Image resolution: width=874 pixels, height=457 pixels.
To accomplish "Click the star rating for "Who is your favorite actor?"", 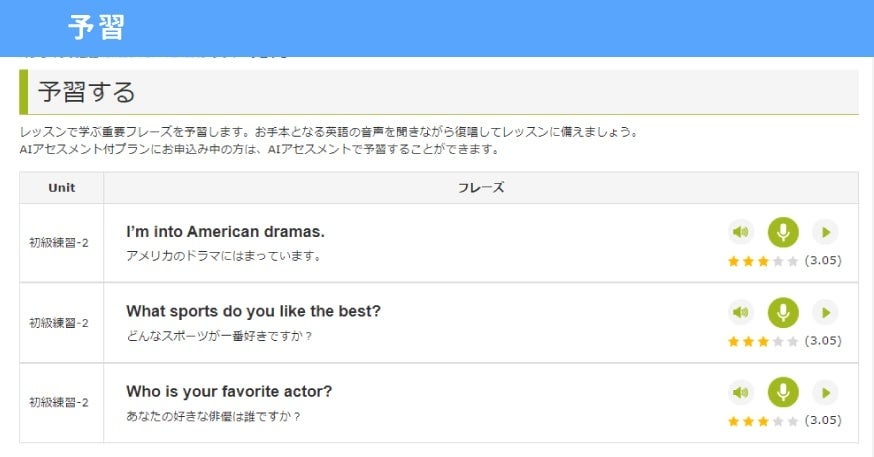I will (763, 421).
